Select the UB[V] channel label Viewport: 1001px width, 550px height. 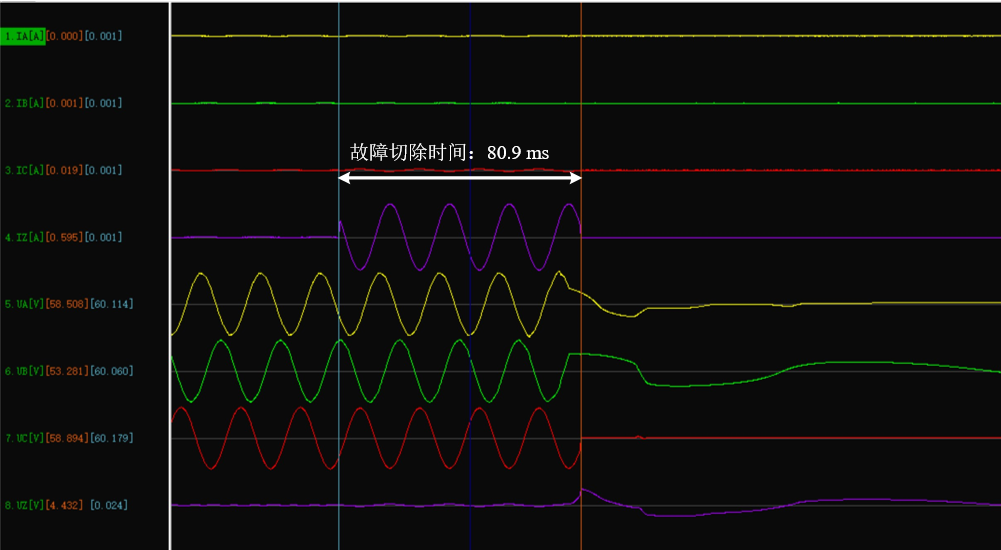coord(23,371)
